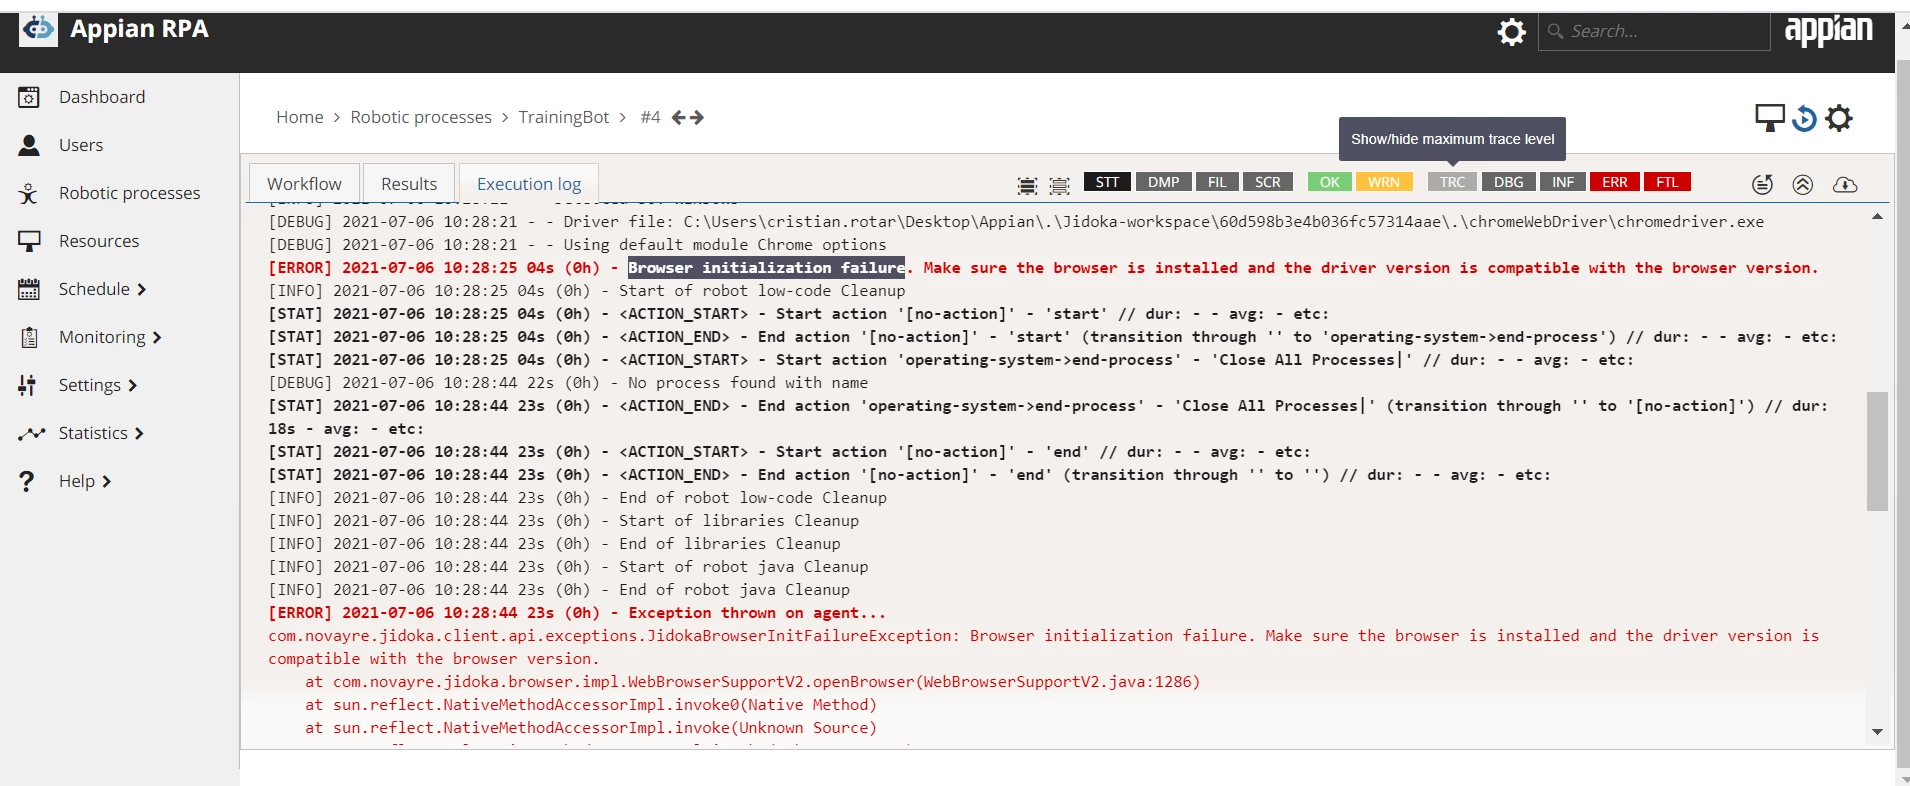1910x786 pixels.
Task: Open the Resources page
Action: pos(99,241)
